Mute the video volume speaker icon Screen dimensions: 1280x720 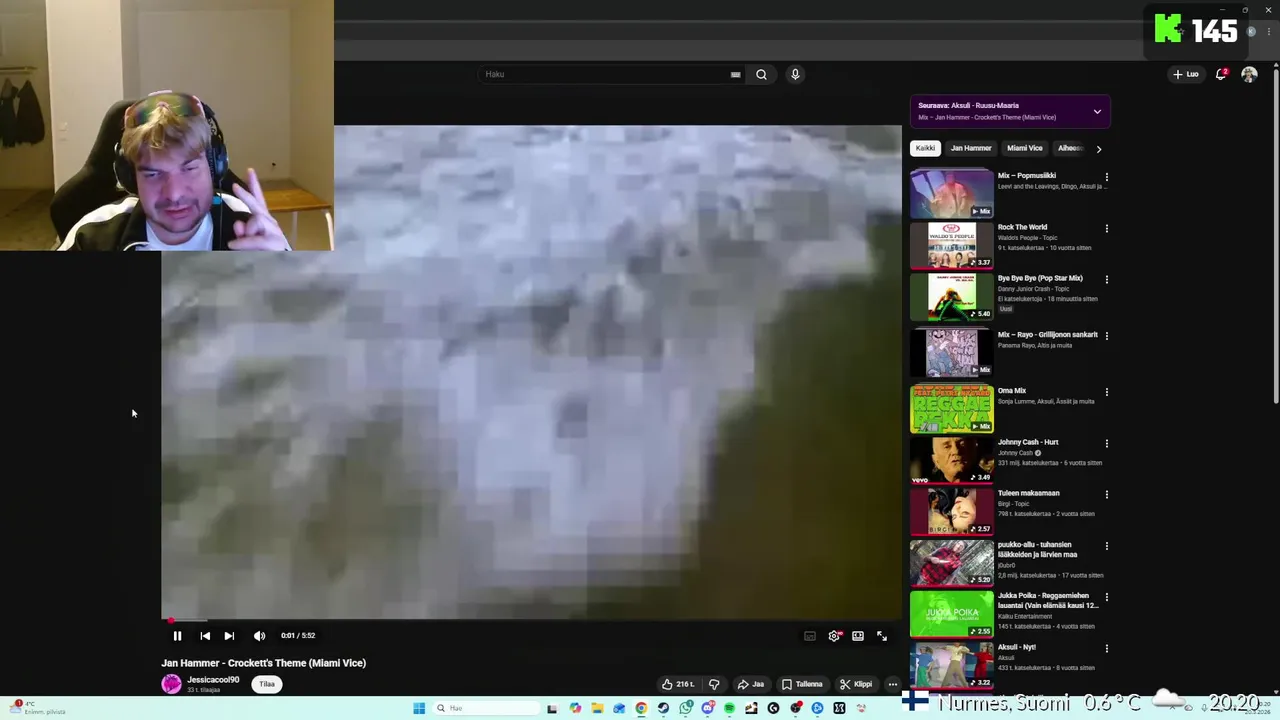click(259, 636)
